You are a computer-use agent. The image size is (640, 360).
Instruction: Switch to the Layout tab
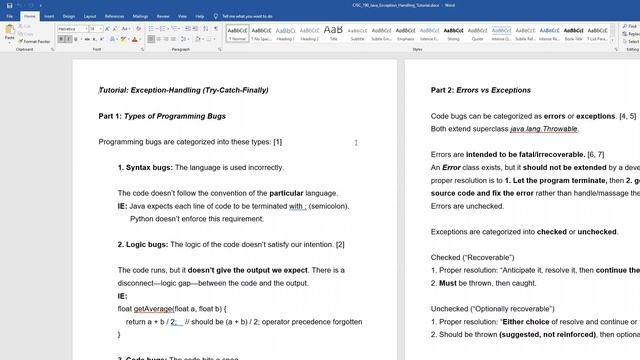pyautogui.click(x=90, y=16)
